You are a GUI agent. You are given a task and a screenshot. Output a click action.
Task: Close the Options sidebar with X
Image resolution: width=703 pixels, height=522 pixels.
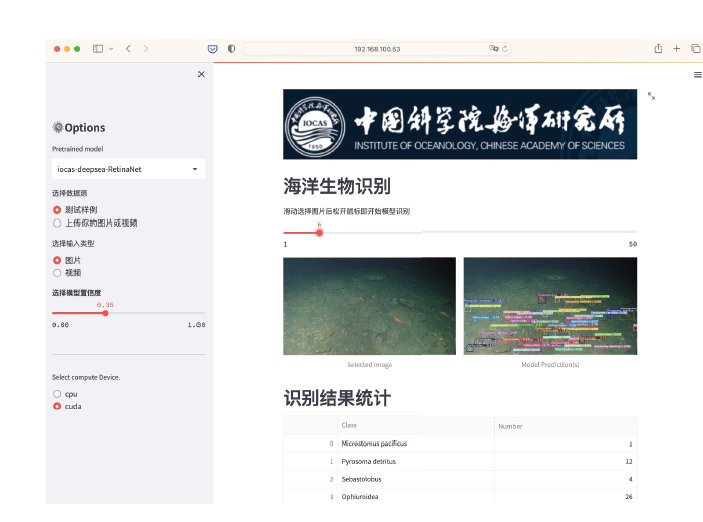[201, 74]
